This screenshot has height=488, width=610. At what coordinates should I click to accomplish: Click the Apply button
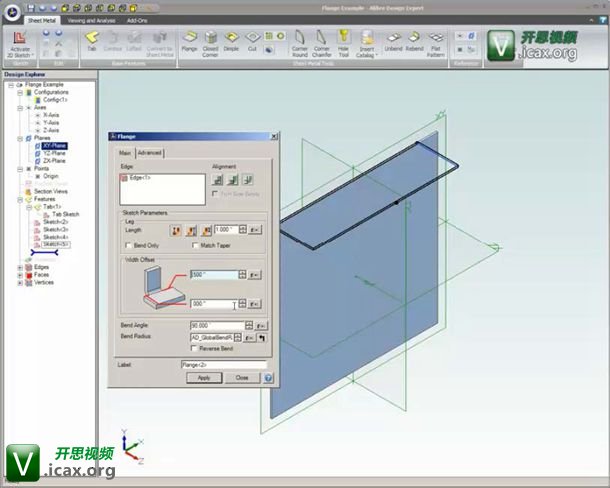click(x=204, y=378)
